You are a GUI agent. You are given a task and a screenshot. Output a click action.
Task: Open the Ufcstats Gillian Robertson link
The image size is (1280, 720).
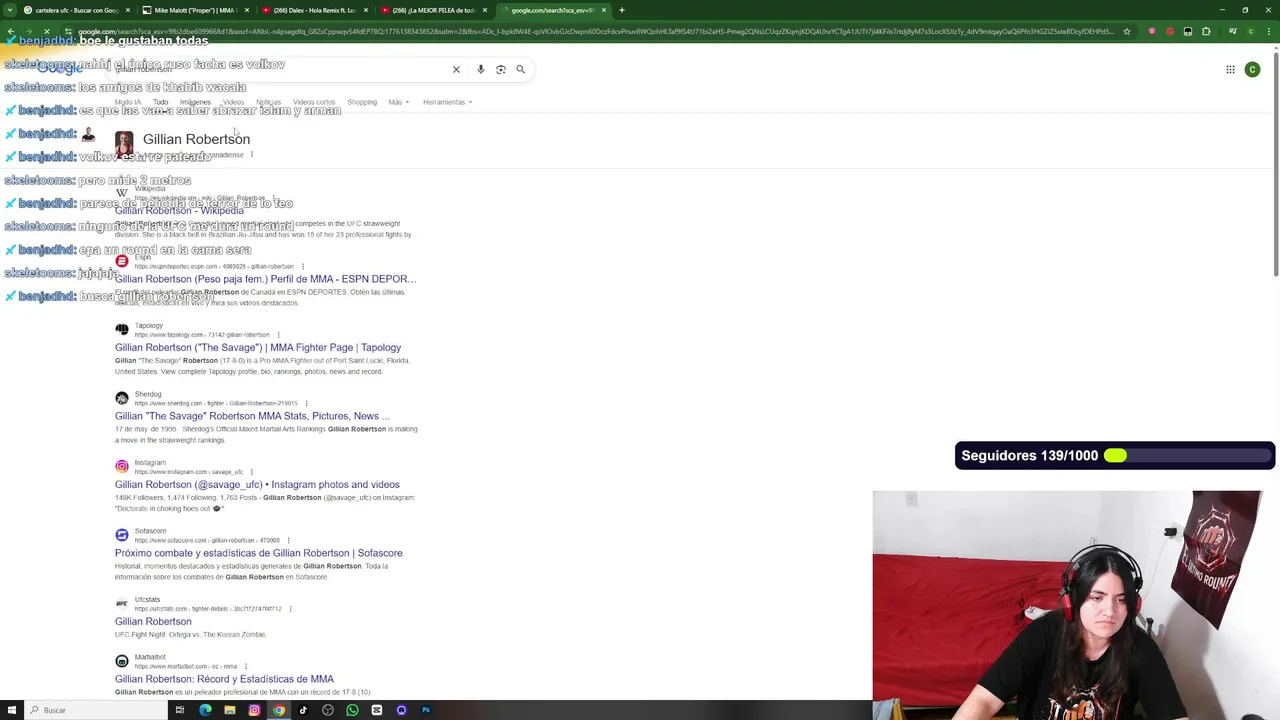click(153, 622)
